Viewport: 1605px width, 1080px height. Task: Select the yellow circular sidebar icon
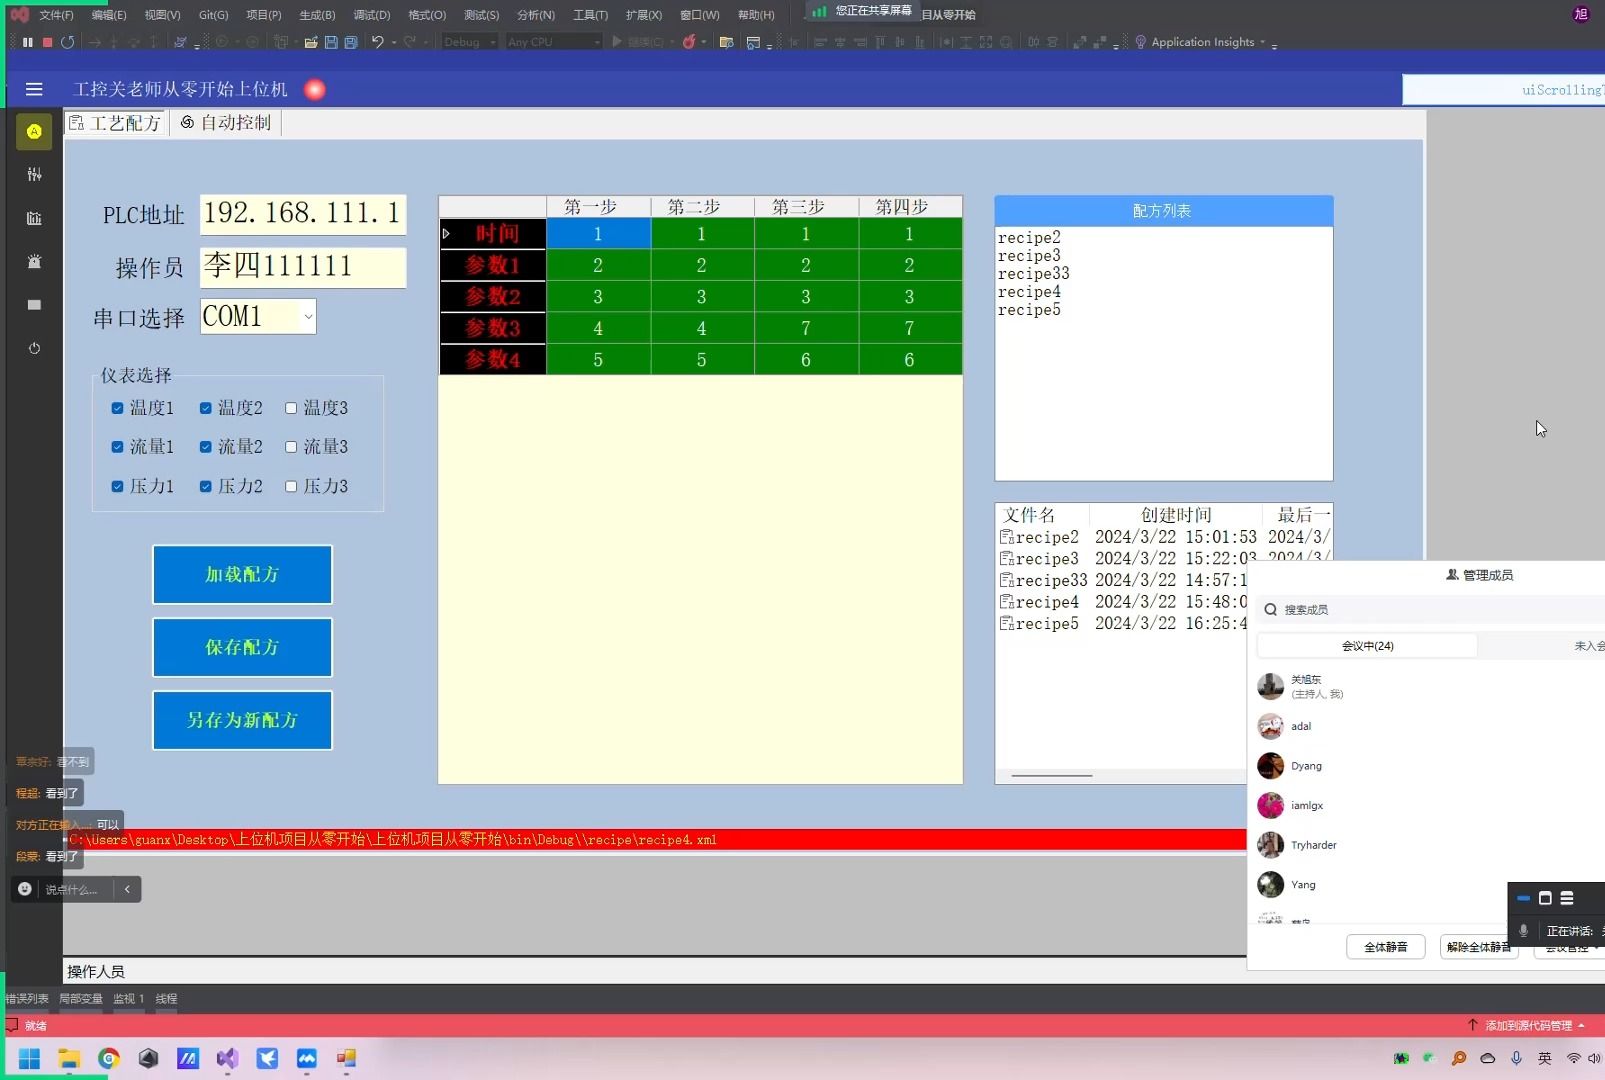click(x=34, y=131)
